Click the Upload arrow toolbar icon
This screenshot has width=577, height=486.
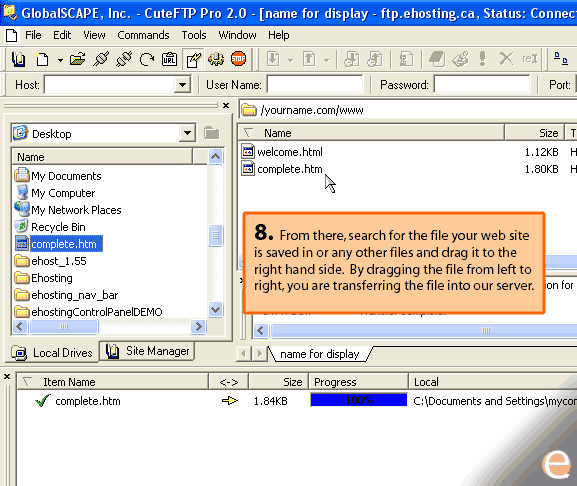(x=309, y=59)
